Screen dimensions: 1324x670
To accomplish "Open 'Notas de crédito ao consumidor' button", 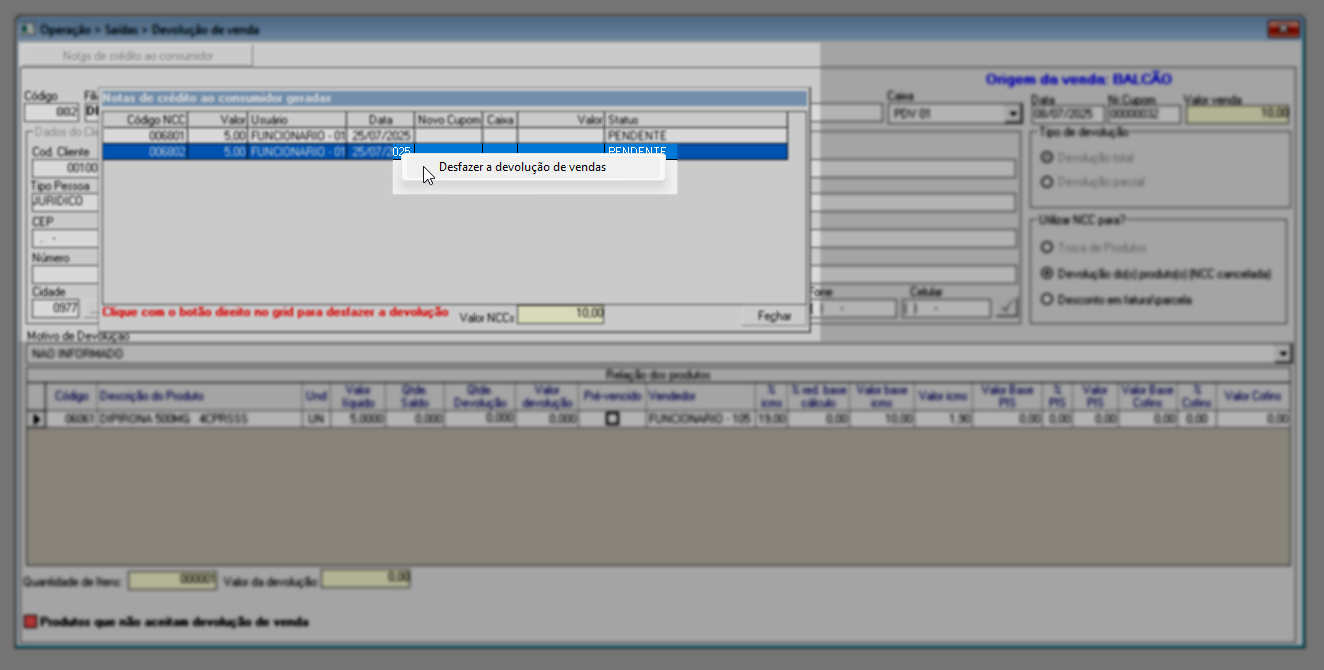I will pyautogui.click(x=138, y=56).
